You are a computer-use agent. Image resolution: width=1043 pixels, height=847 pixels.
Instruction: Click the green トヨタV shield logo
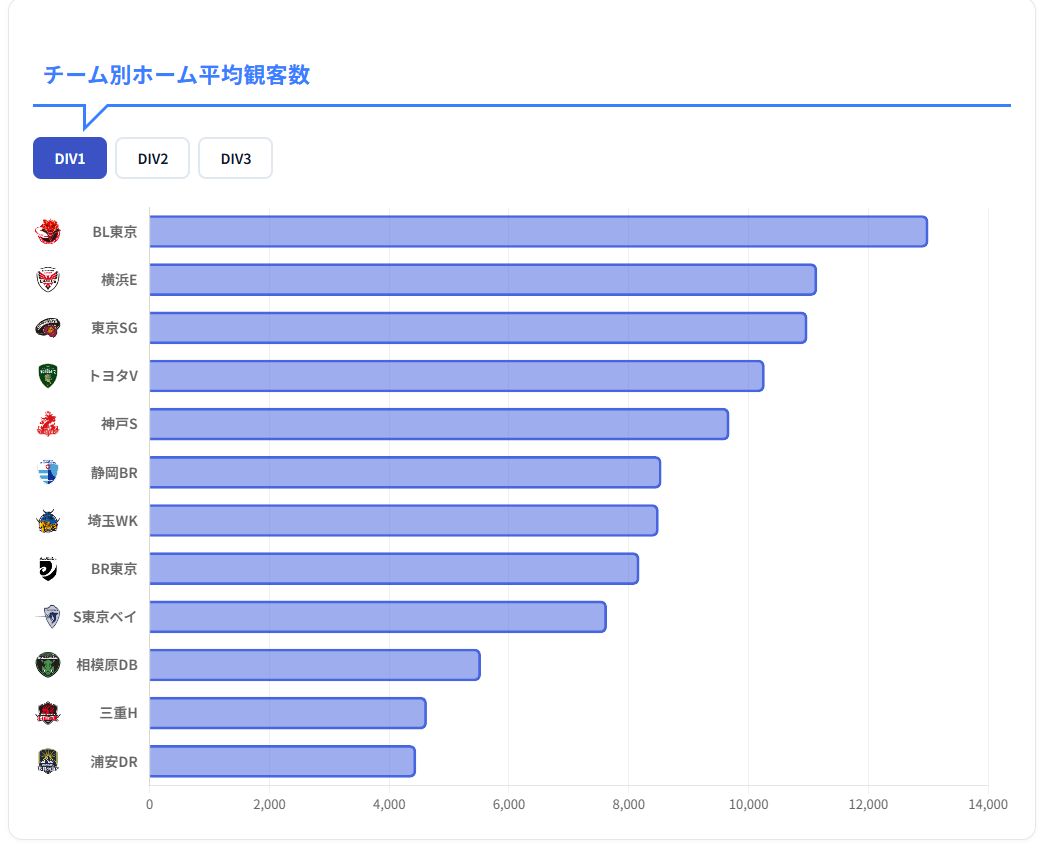point(48,376)
